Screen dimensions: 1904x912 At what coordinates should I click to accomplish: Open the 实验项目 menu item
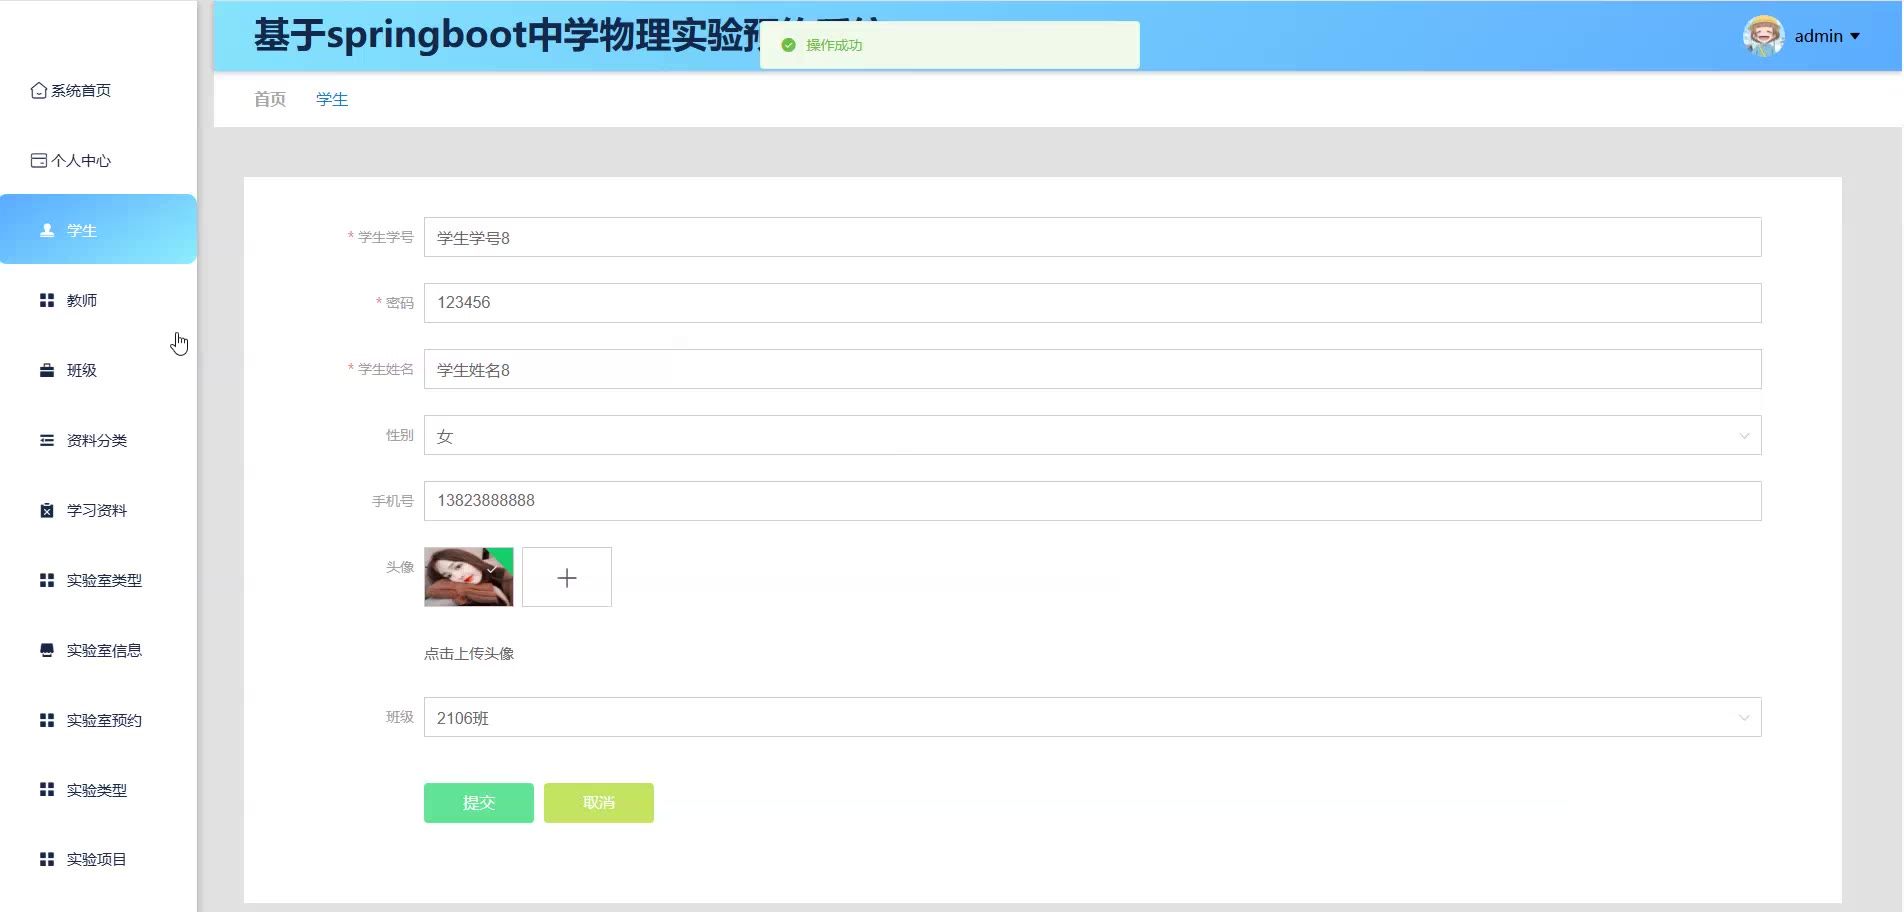click(x=98, y=859)
